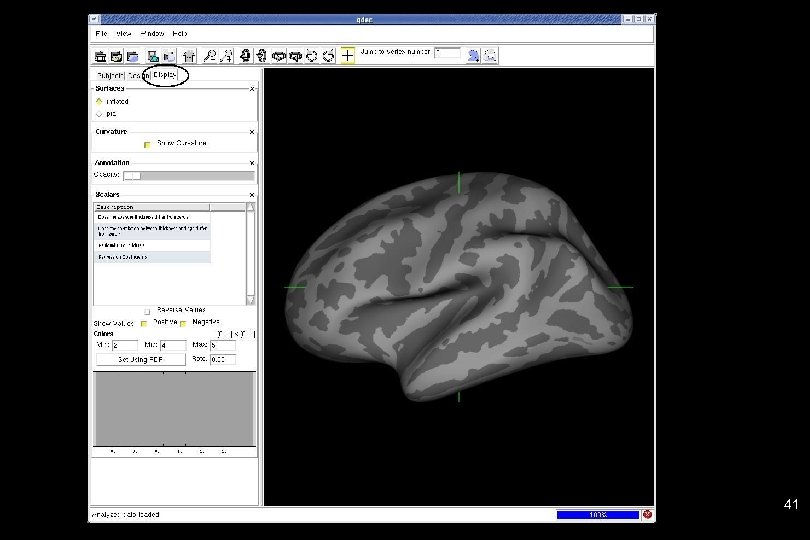Click the zoom out magnifier icon
Screen dimensions: 810x540
point(209,56)
